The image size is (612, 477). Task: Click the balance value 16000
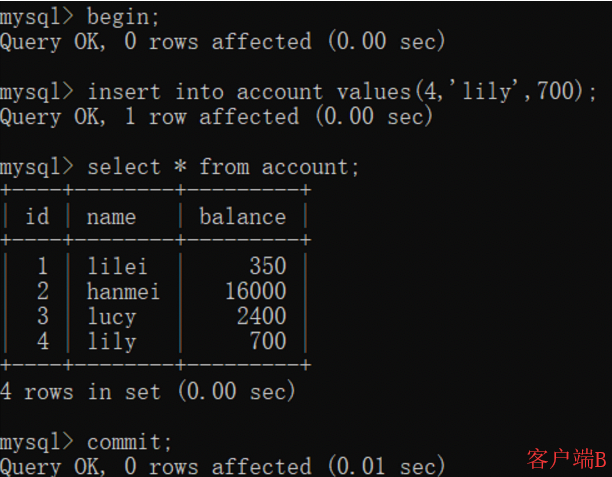pyautogui.click(x=256, y=291)
